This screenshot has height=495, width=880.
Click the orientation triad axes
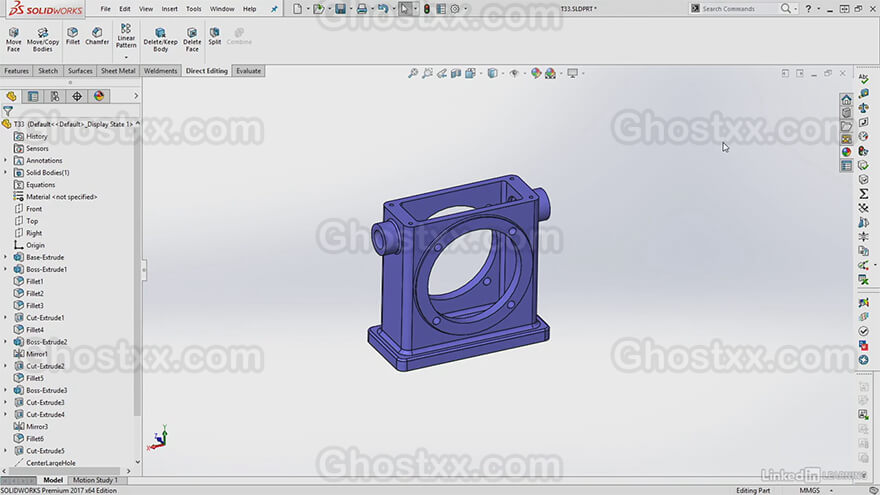[x=158, y=438]
